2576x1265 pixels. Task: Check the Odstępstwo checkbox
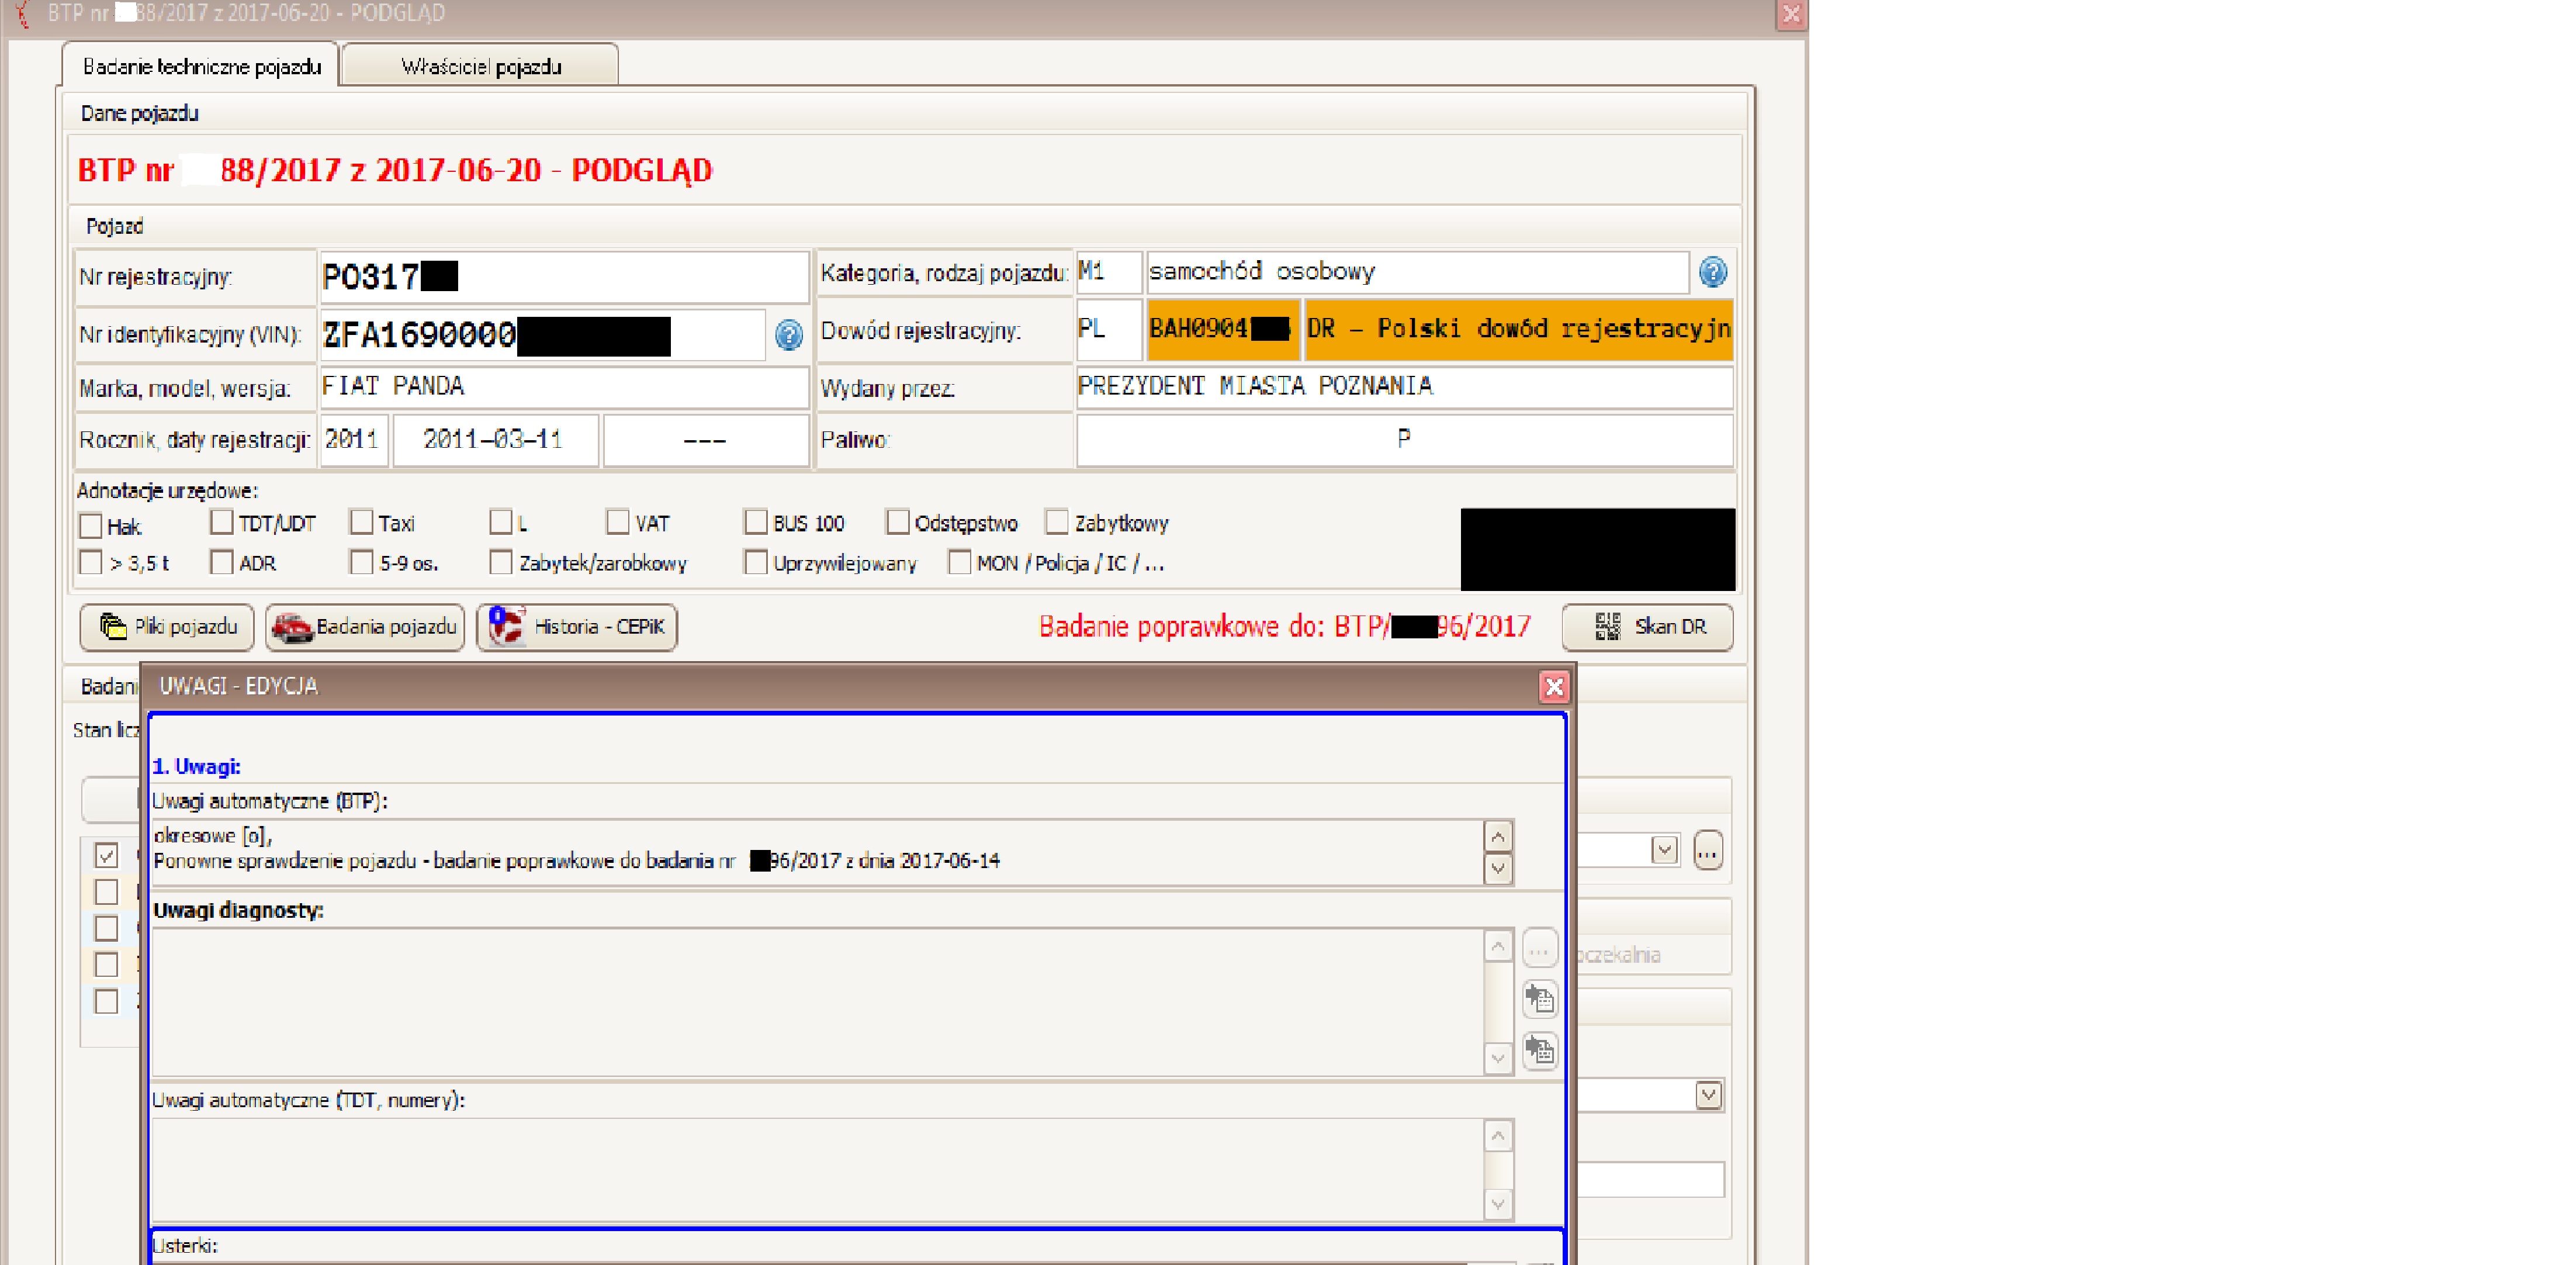(897, 523)
